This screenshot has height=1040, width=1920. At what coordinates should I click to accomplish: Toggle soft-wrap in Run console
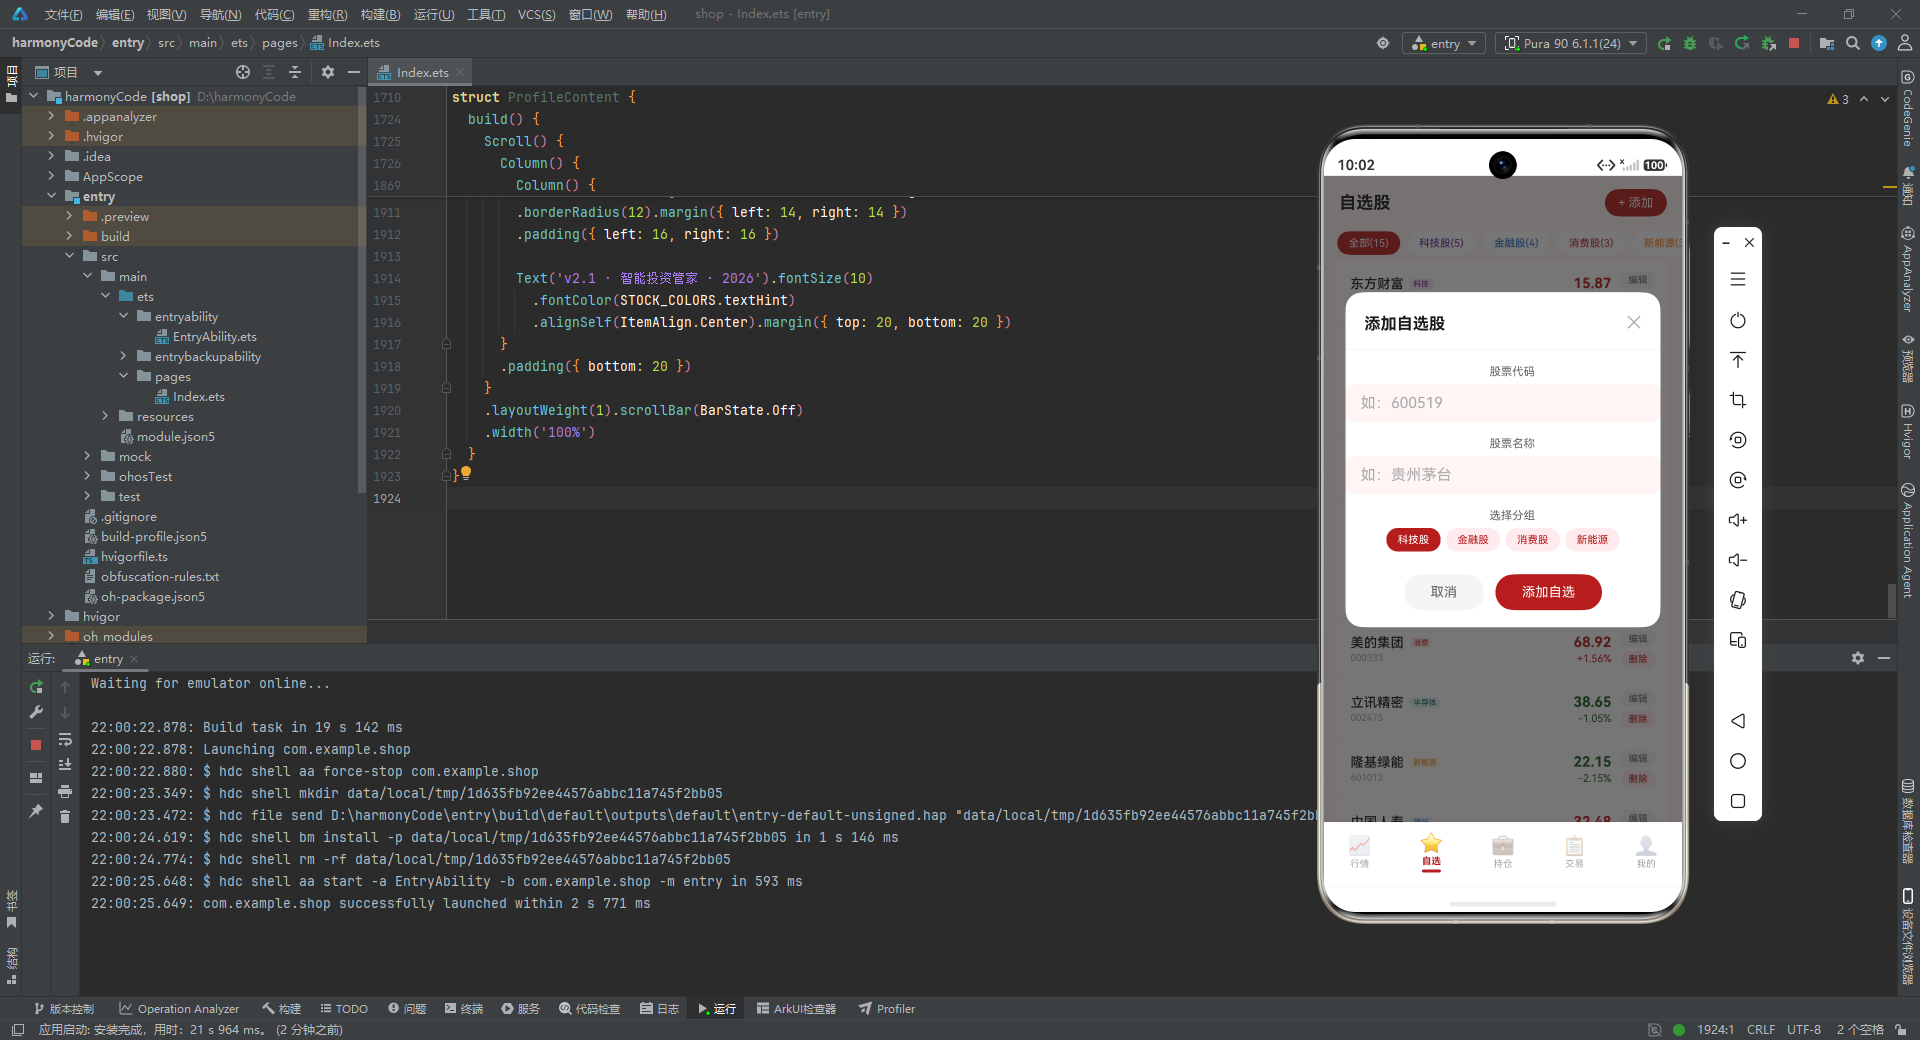[65, 740]
